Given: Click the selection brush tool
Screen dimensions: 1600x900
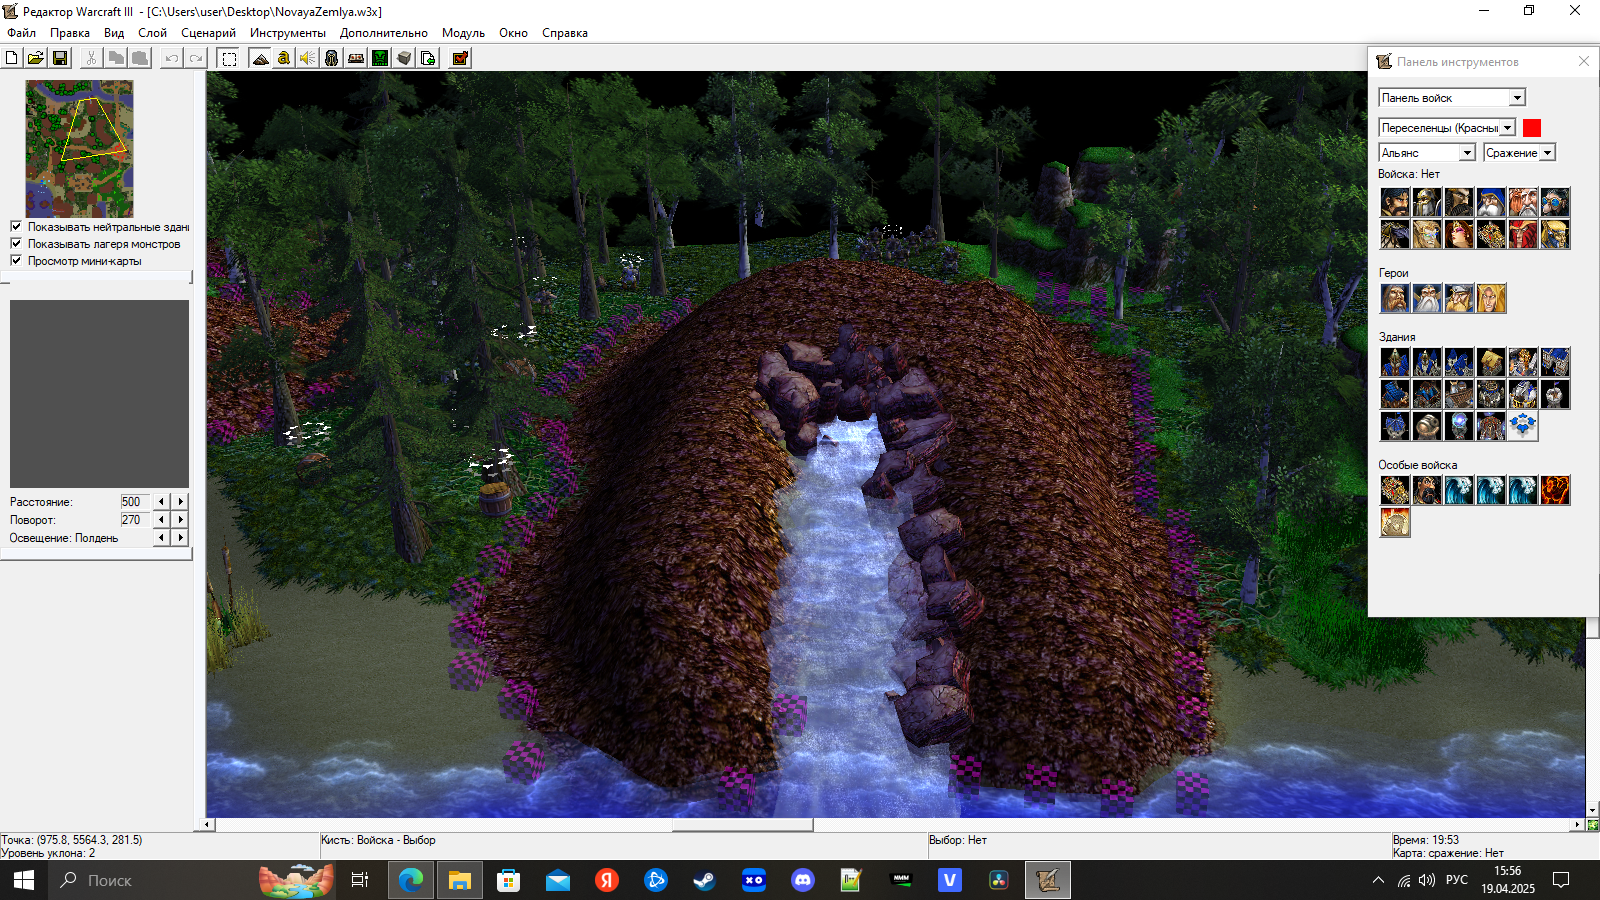Looking at the screenshot, I should pos(229,58).
